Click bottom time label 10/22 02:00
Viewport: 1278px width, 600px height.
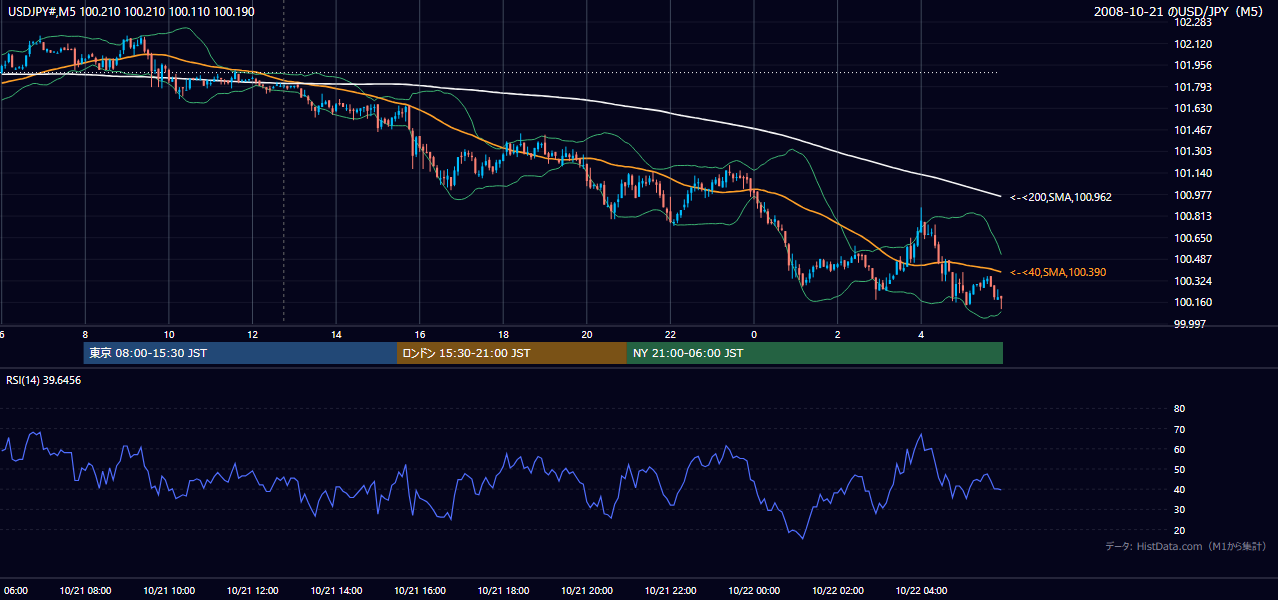(837, 590)
